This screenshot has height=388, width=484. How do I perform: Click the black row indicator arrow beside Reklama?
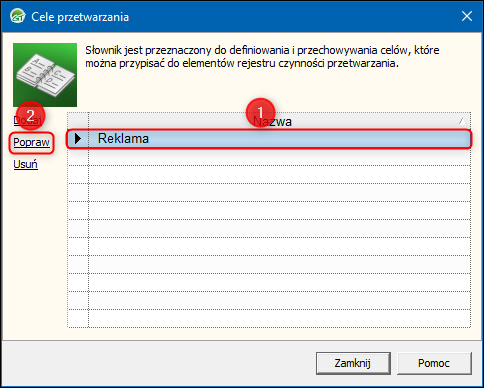coord(78,138)
